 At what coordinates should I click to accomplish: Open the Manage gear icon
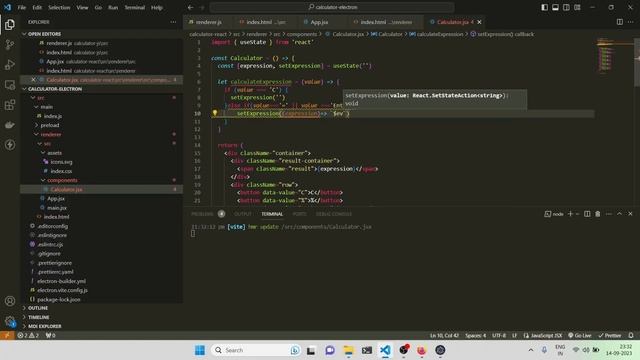[10, 321]
